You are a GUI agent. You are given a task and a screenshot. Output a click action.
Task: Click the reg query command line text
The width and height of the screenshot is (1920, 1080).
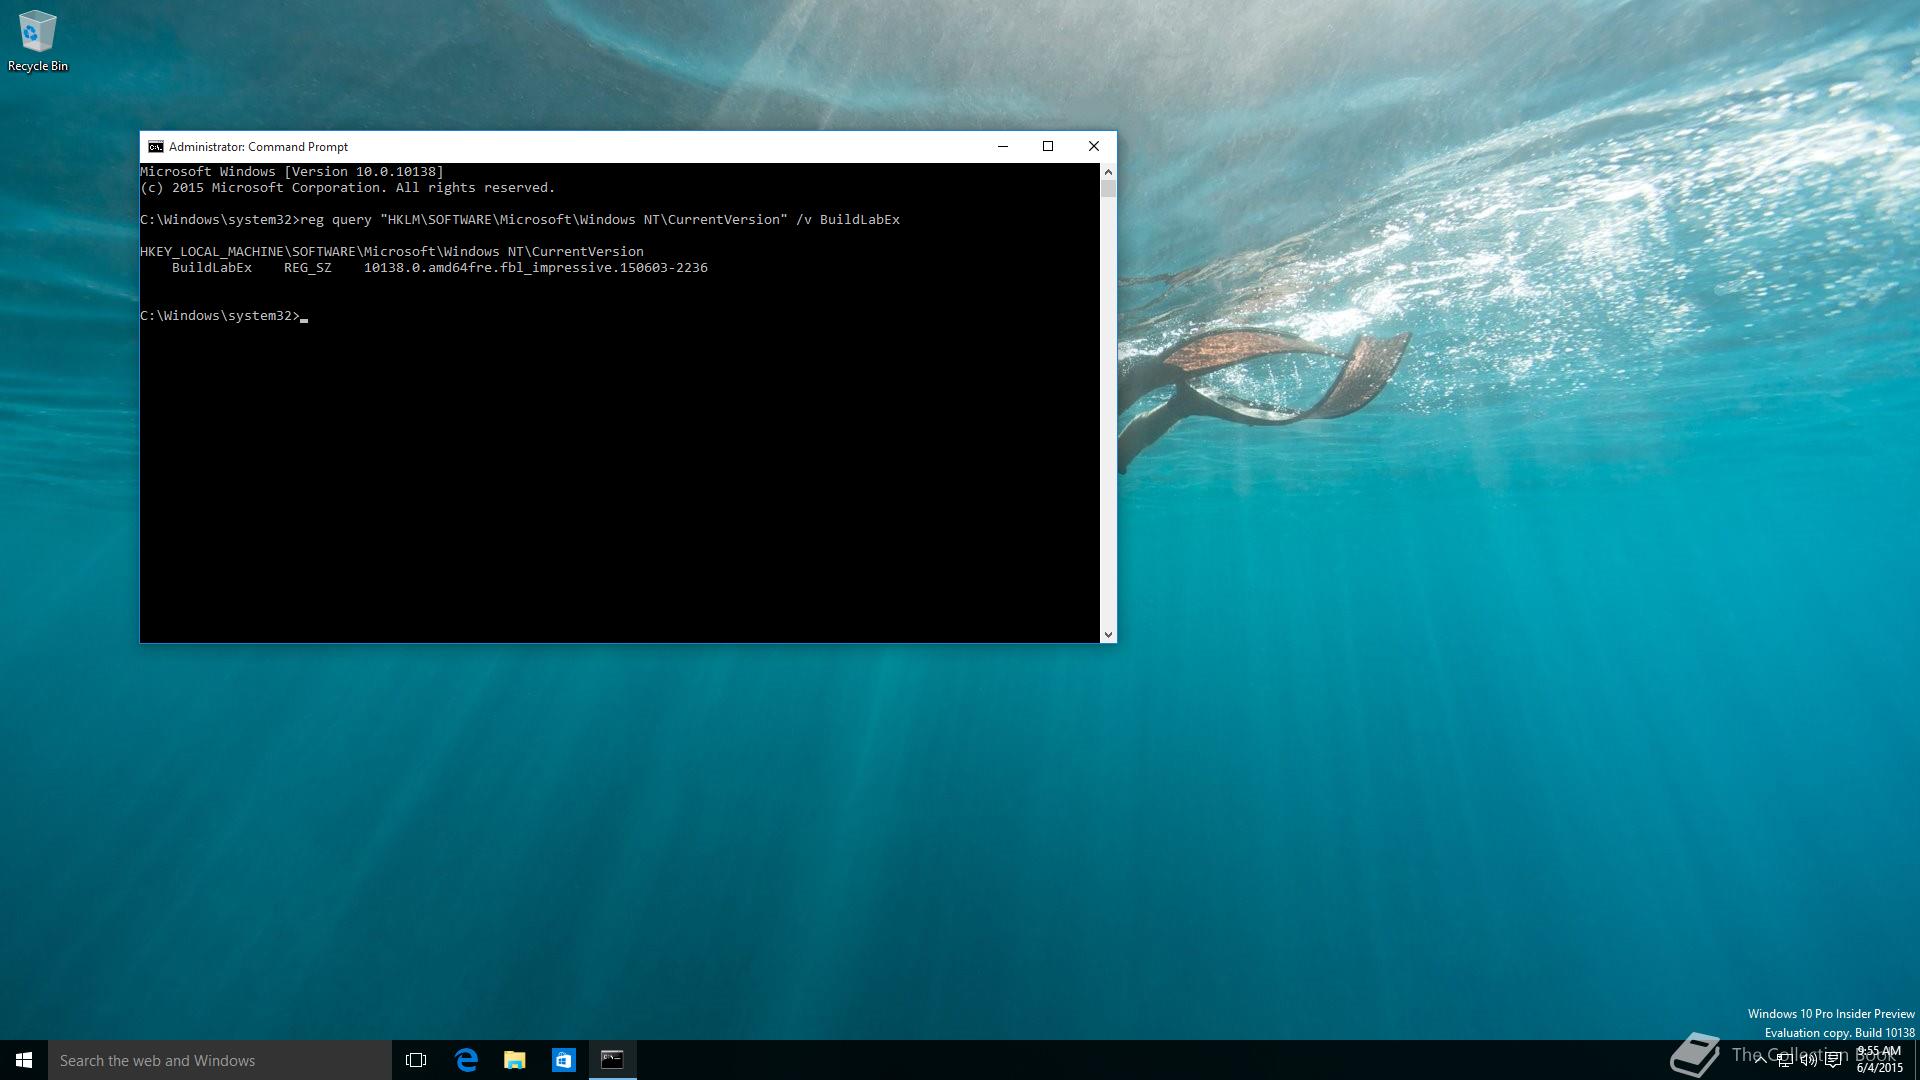click(600, 220)
